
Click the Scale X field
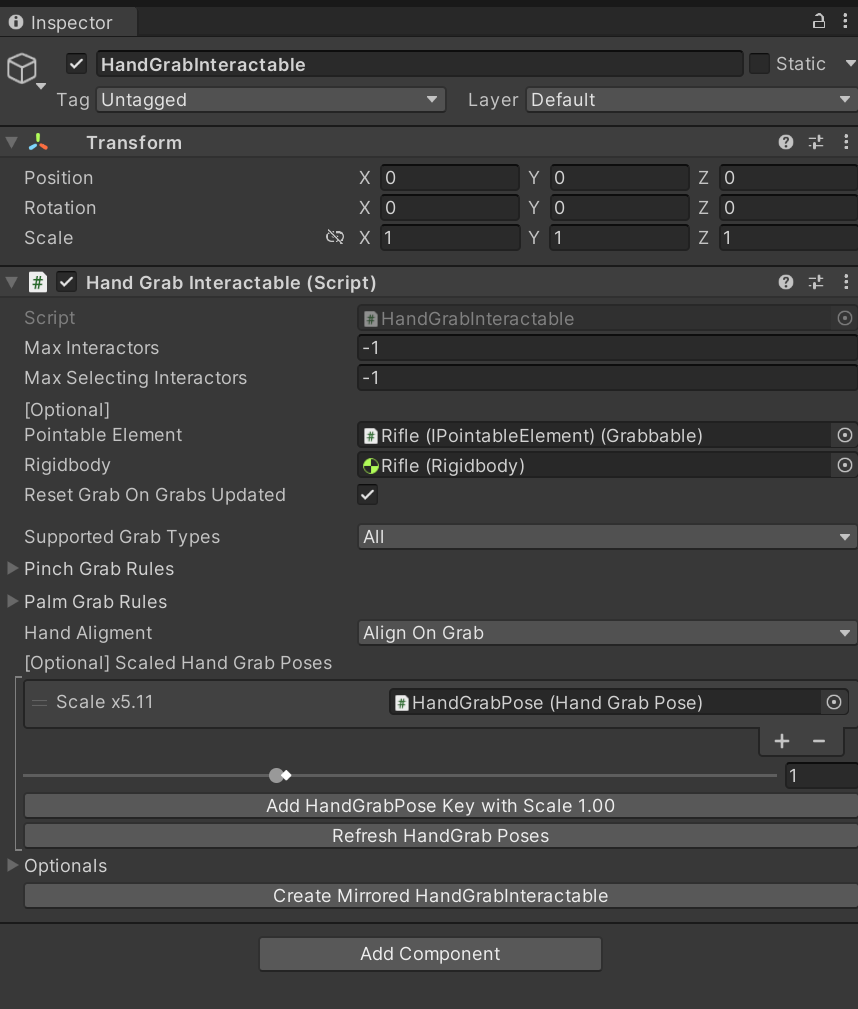tap(449, 237)
